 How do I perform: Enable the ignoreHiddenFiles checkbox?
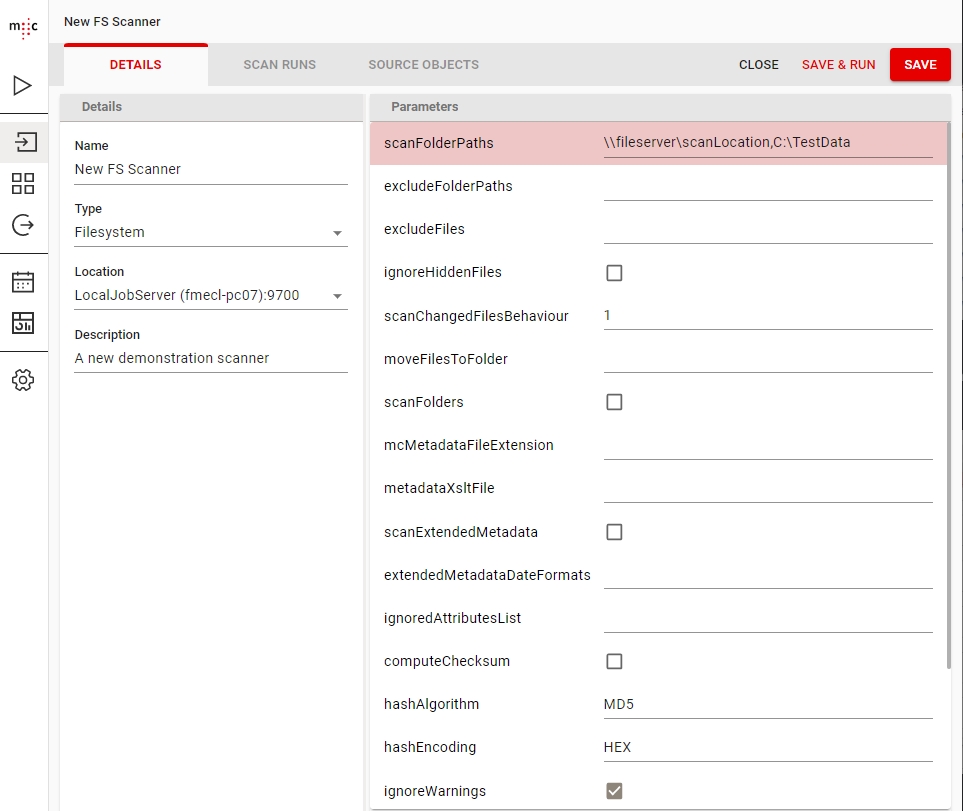click(614, 273)
